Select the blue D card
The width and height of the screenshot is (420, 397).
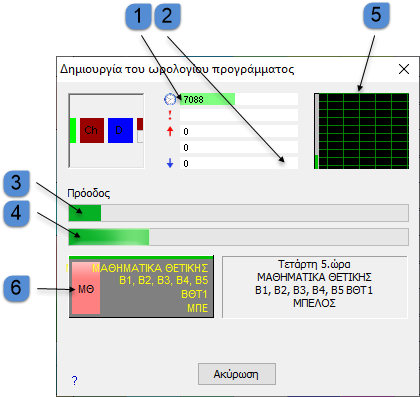[120, 130]
